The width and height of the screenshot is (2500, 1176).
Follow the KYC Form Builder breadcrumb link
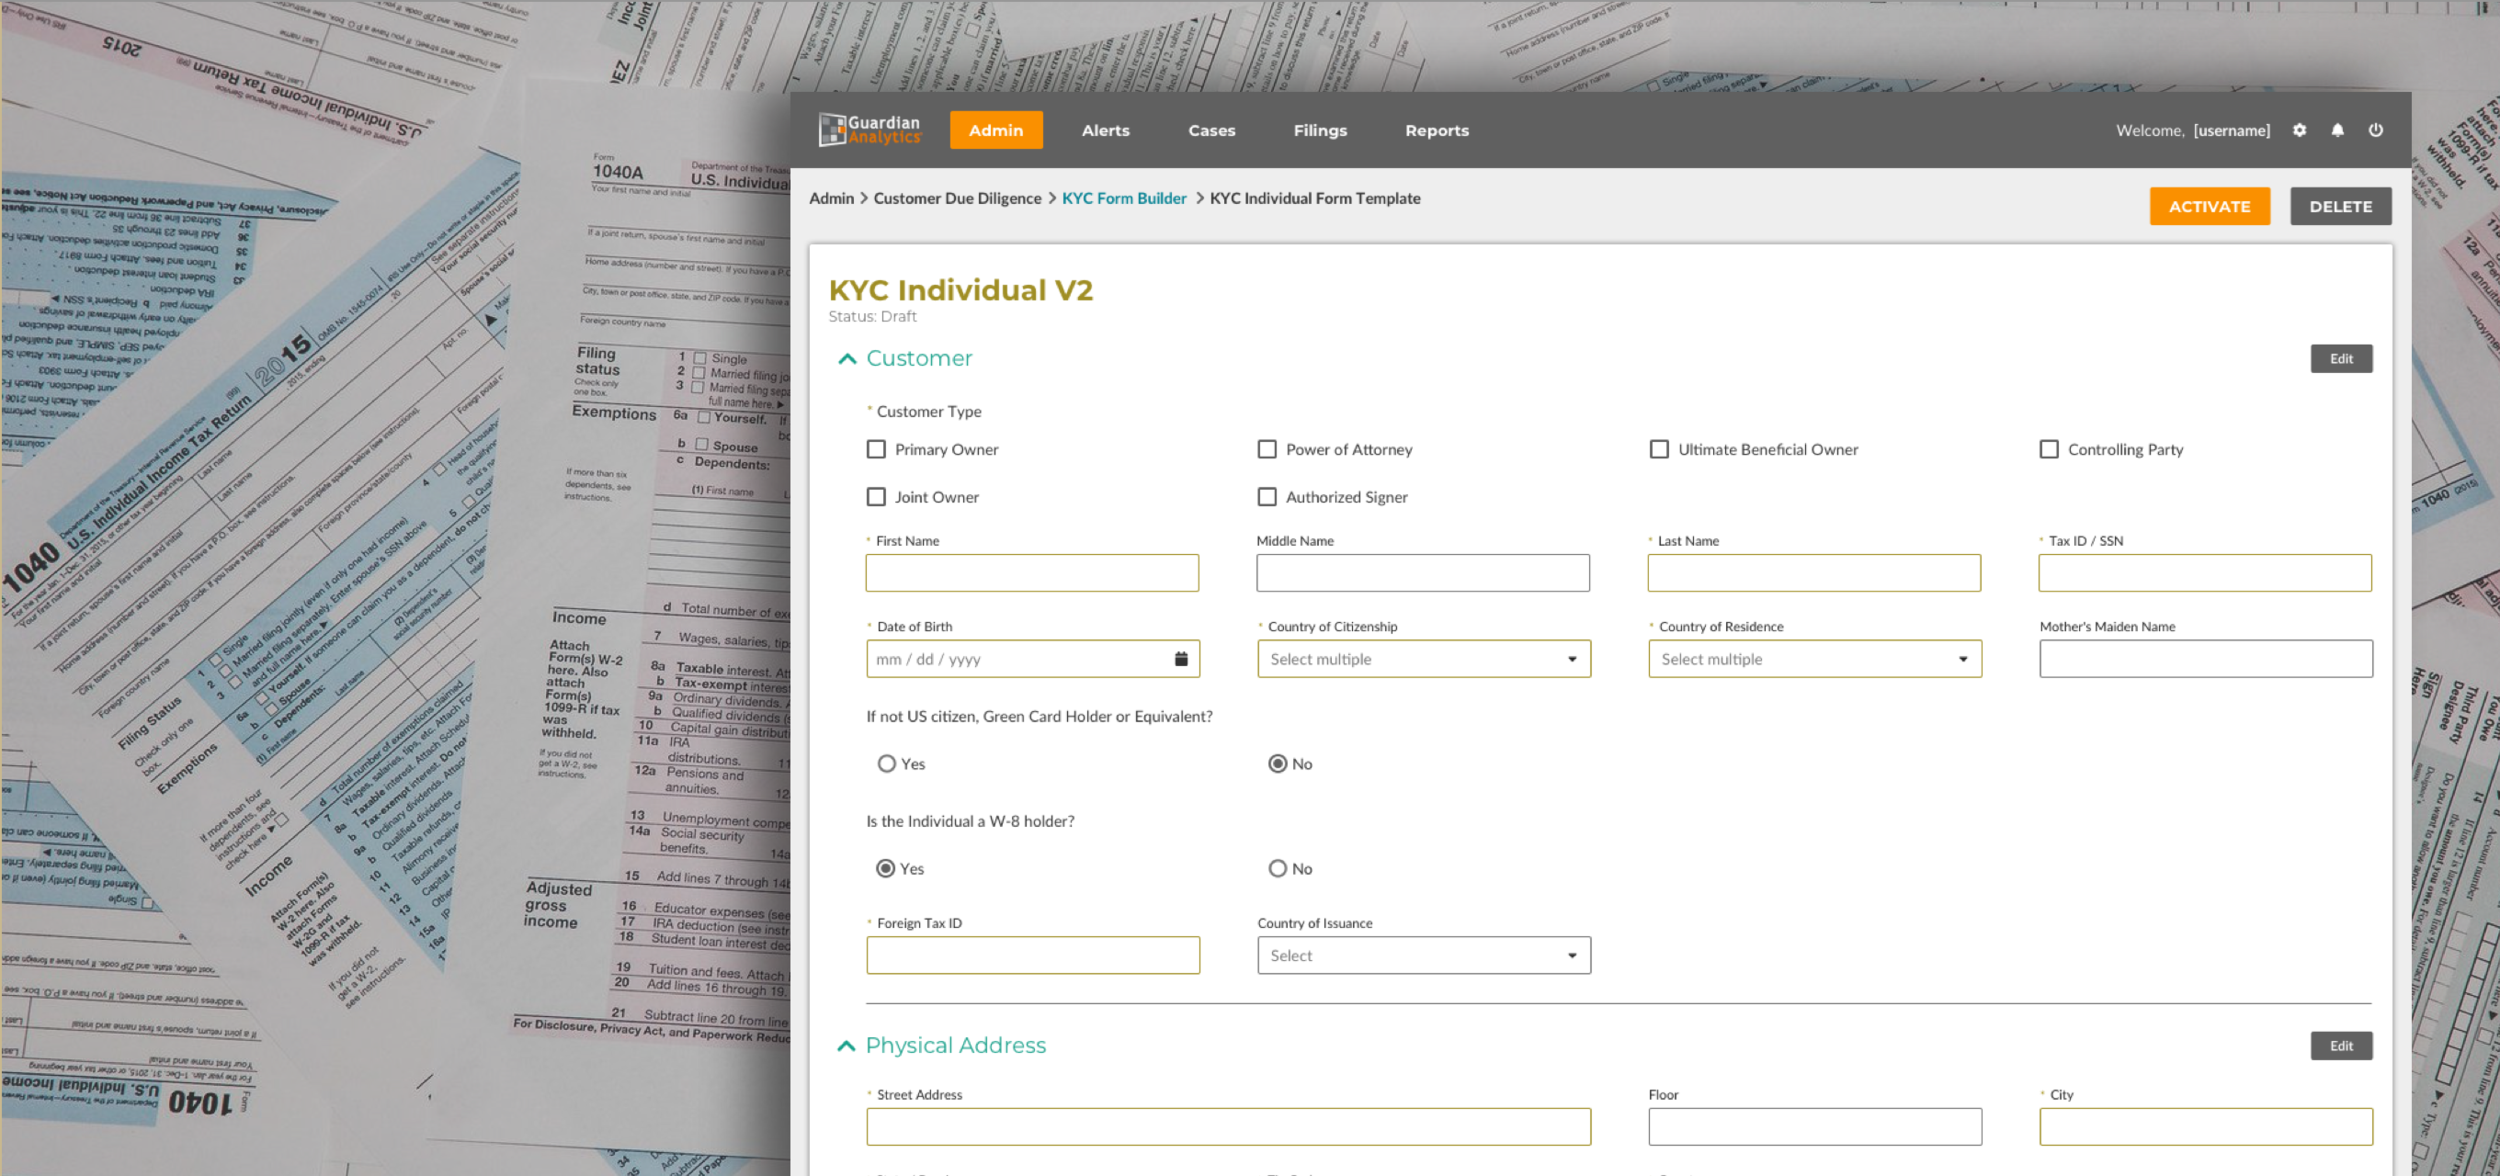[x=1124, y=198]
